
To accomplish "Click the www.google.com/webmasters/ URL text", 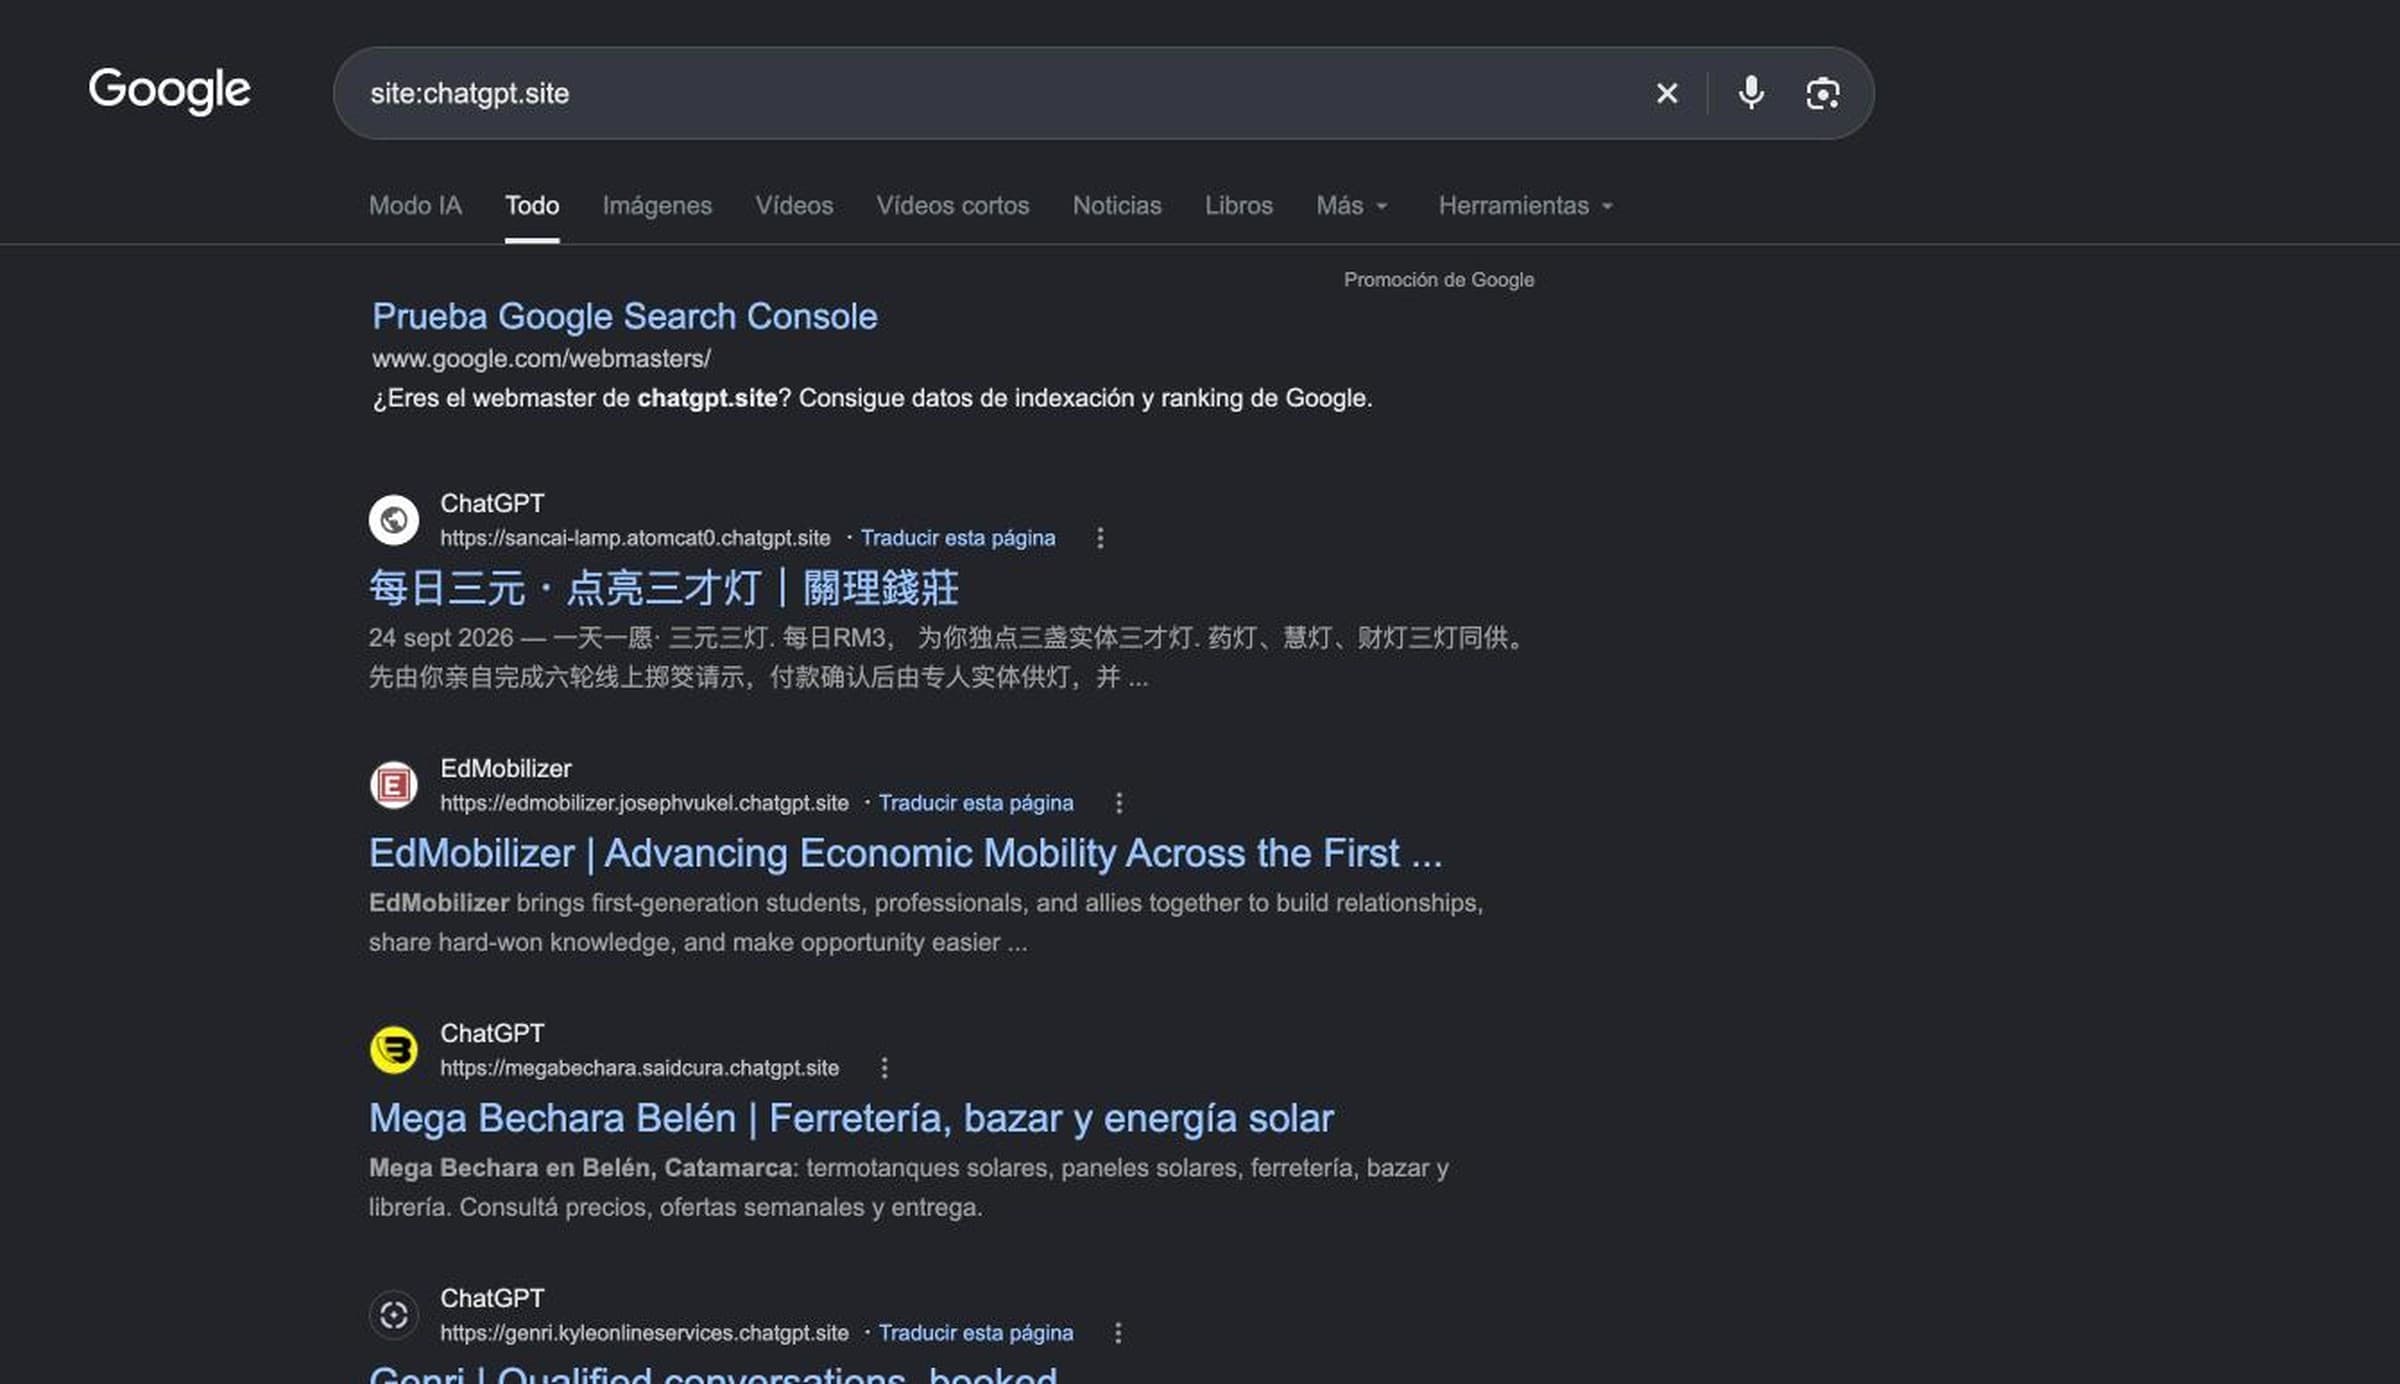I will click(541, 359).
